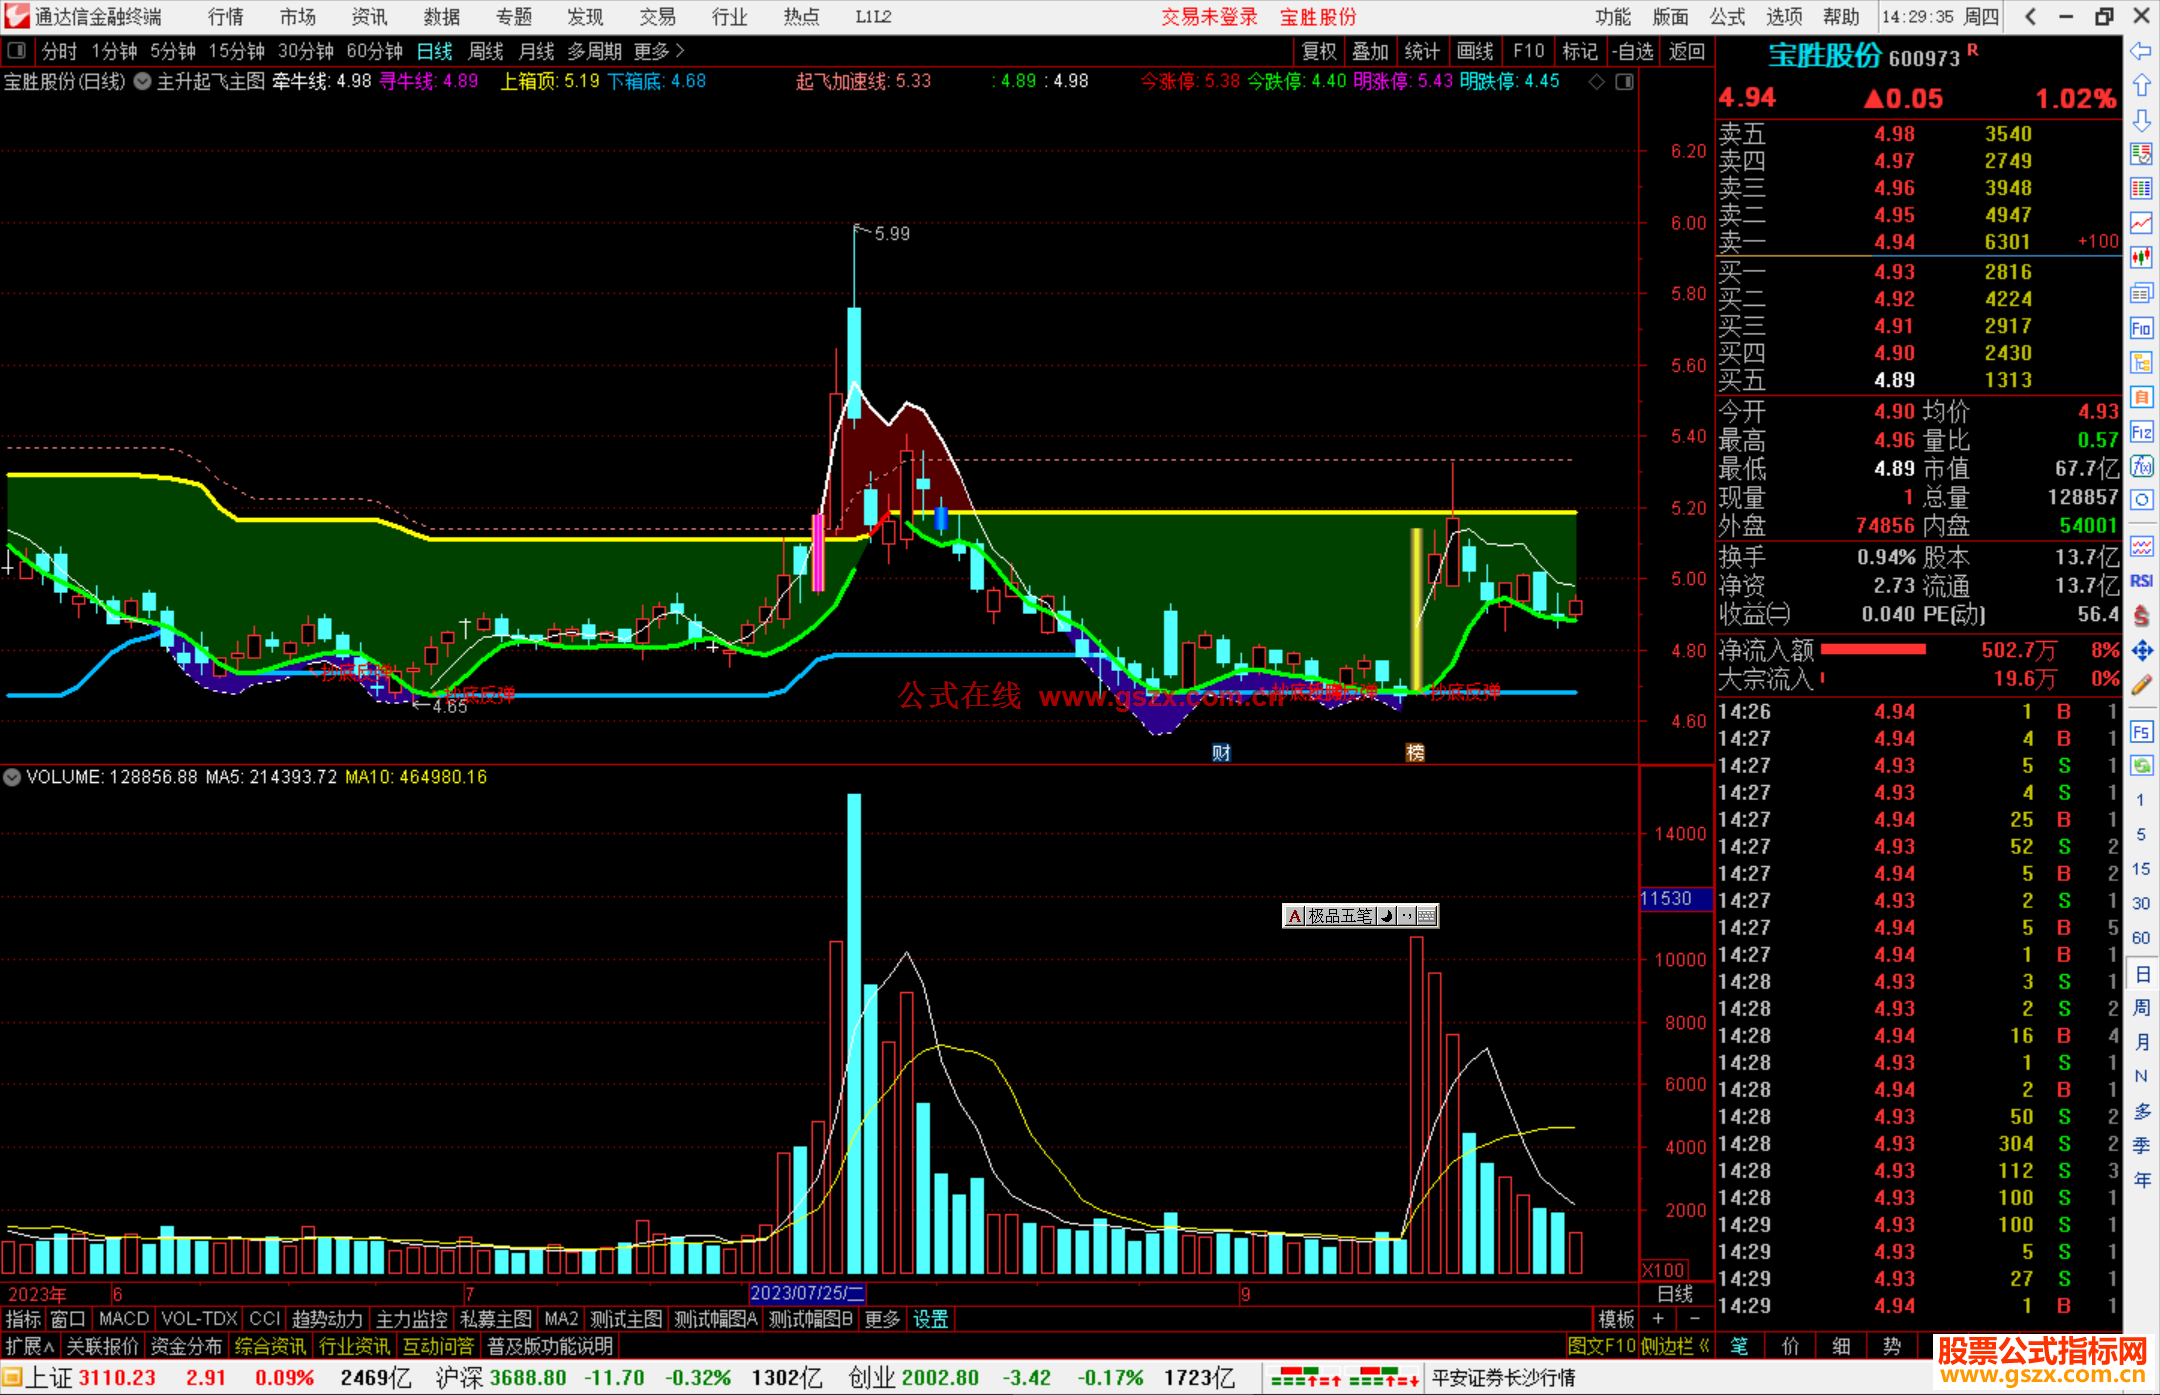Click the green refresh sidebar icon
The width and height of the screenshot is (2160, 1395).
tap(2141, 765)
